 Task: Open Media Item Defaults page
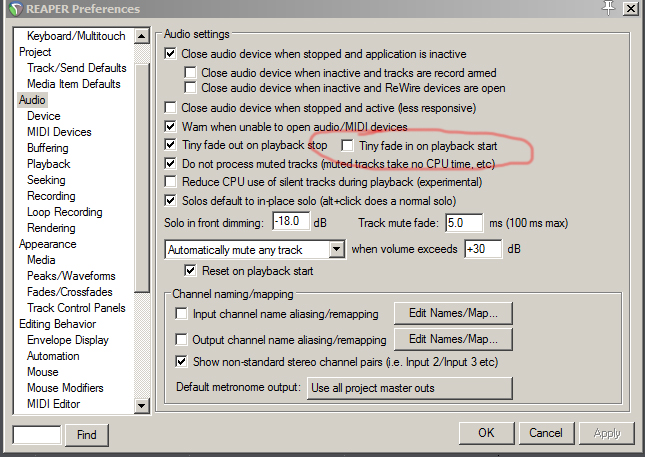(x=74, y=84)
